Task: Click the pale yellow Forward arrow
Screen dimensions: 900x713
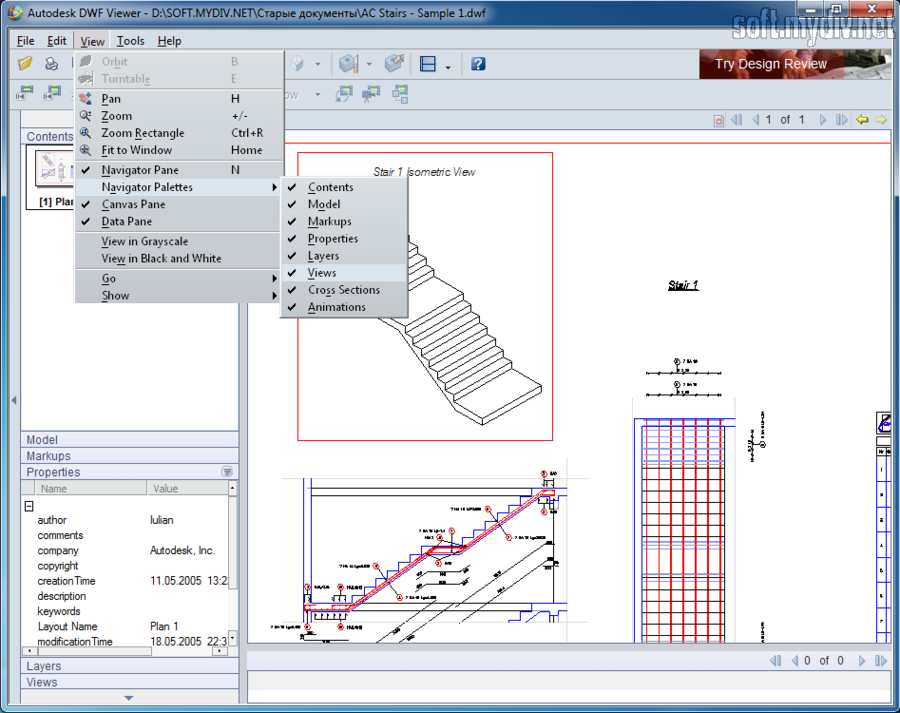Action: 881,119
